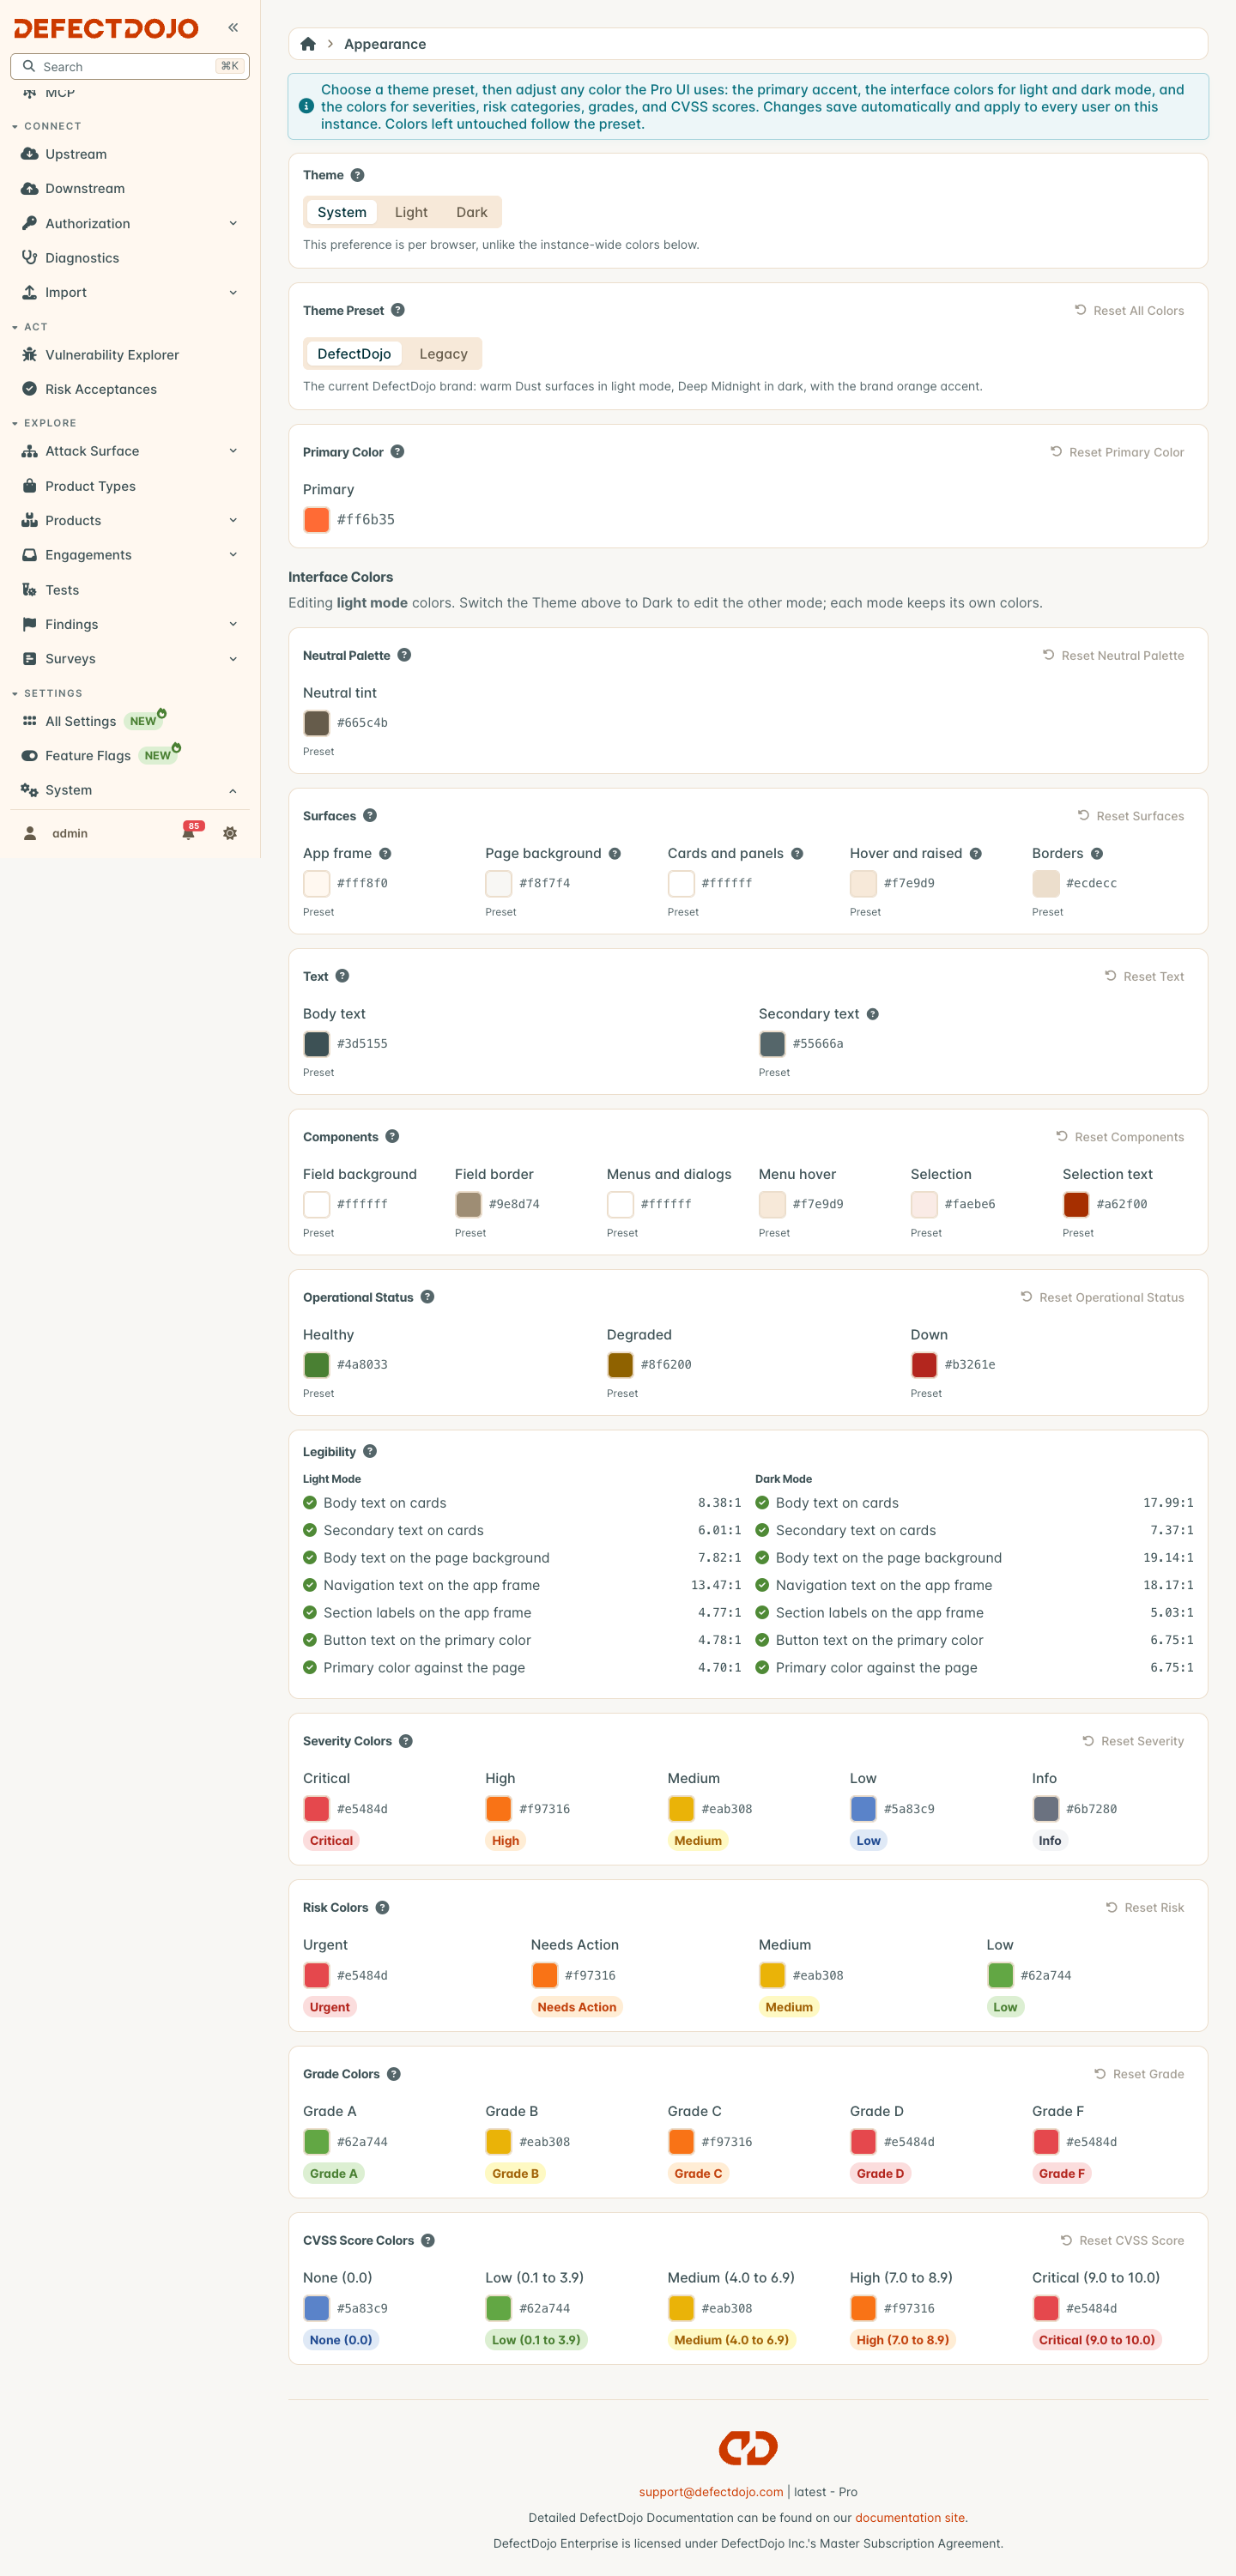Open Diagnostics in the sidebar
Viewport: 1236px width, 2576px height.
tap(130, 258)
